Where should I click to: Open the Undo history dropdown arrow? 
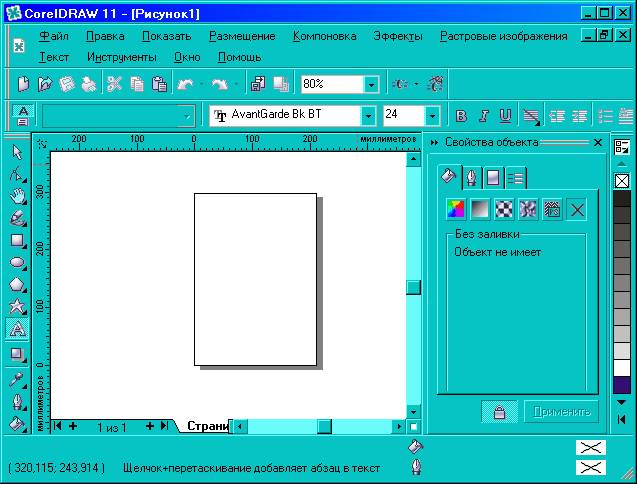202,84
